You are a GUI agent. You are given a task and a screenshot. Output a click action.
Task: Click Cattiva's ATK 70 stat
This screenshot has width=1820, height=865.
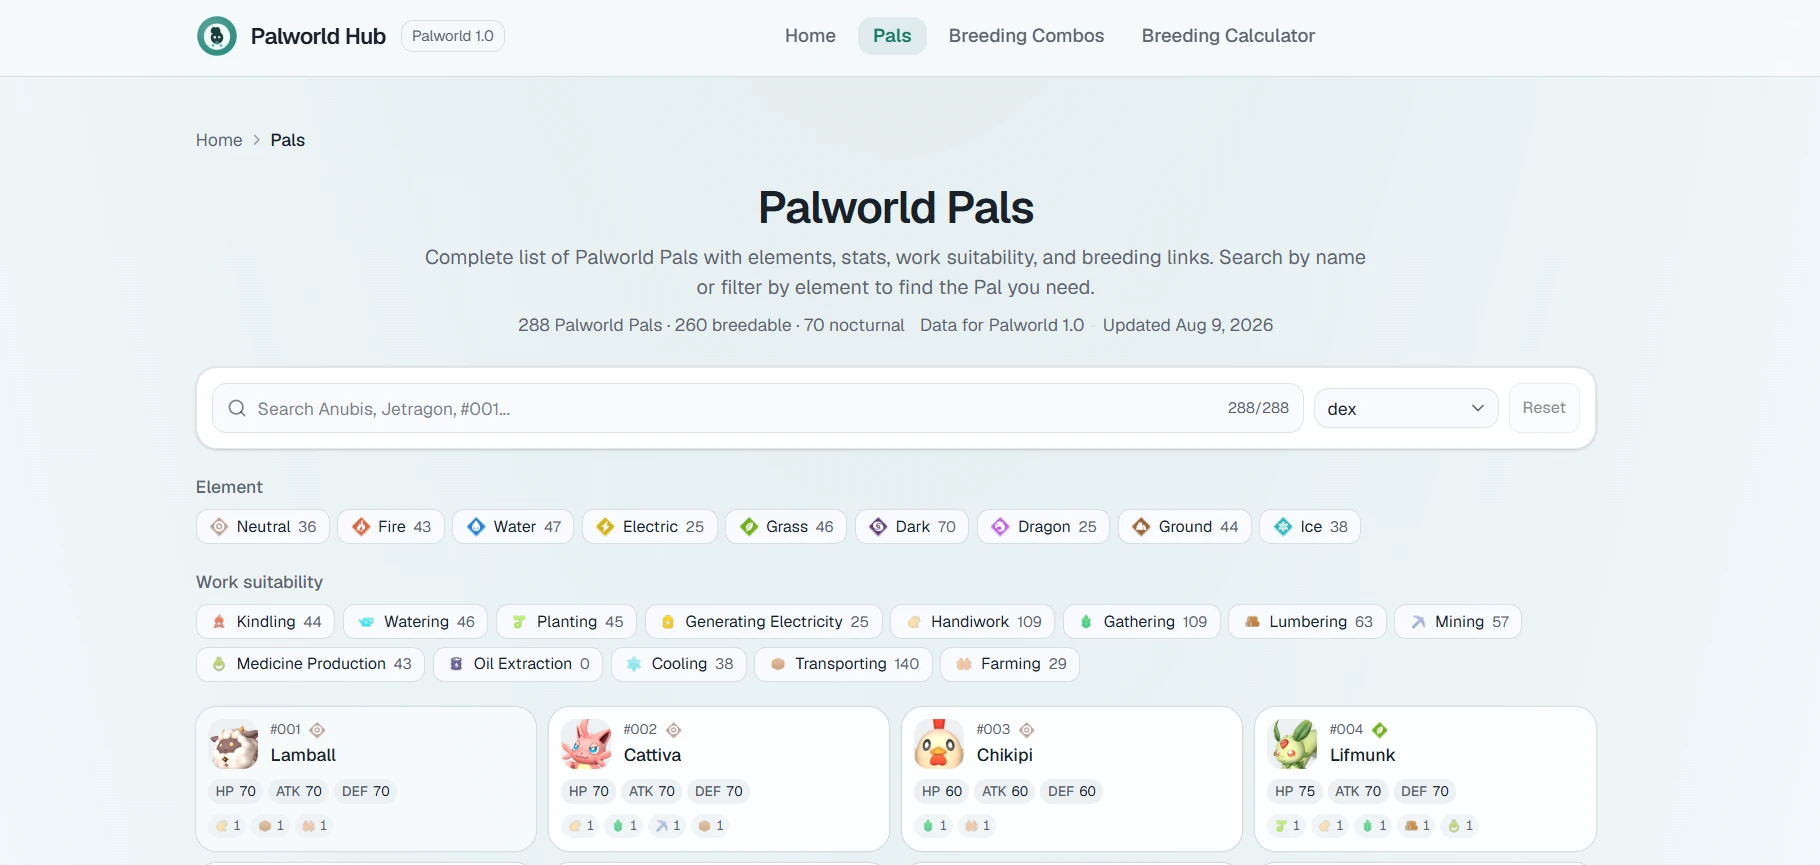[652, 791]
